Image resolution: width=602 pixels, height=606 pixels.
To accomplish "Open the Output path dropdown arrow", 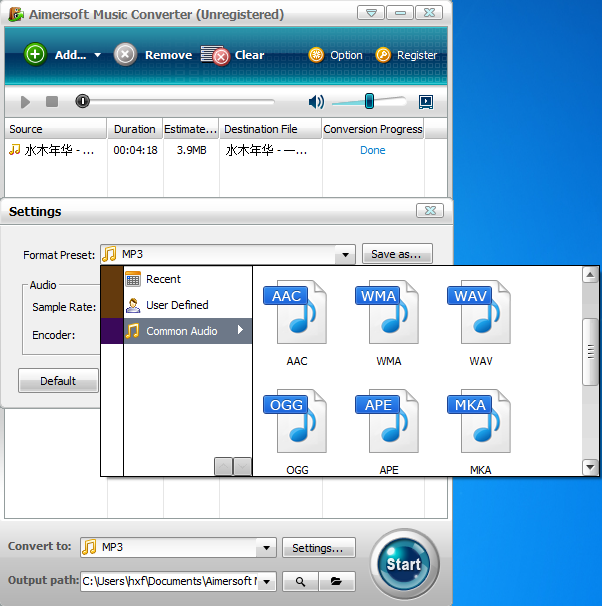I will [267, 581].
